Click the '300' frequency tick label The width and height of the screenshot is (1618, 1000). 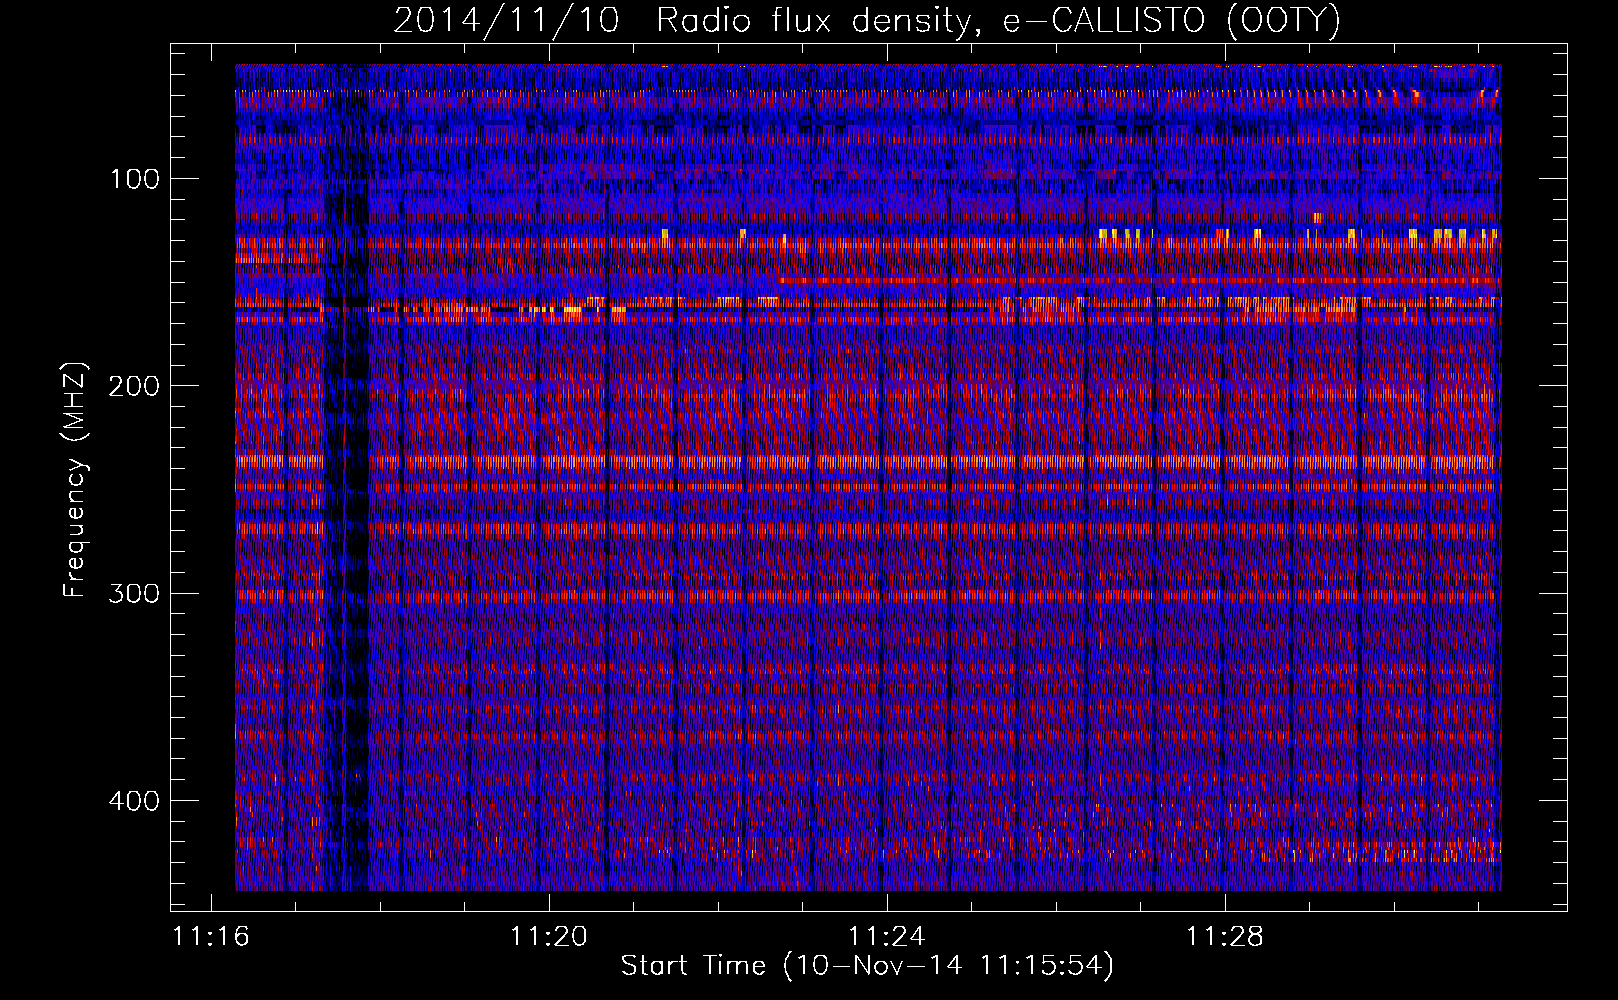pyautogui.click(x=134, y=593)
